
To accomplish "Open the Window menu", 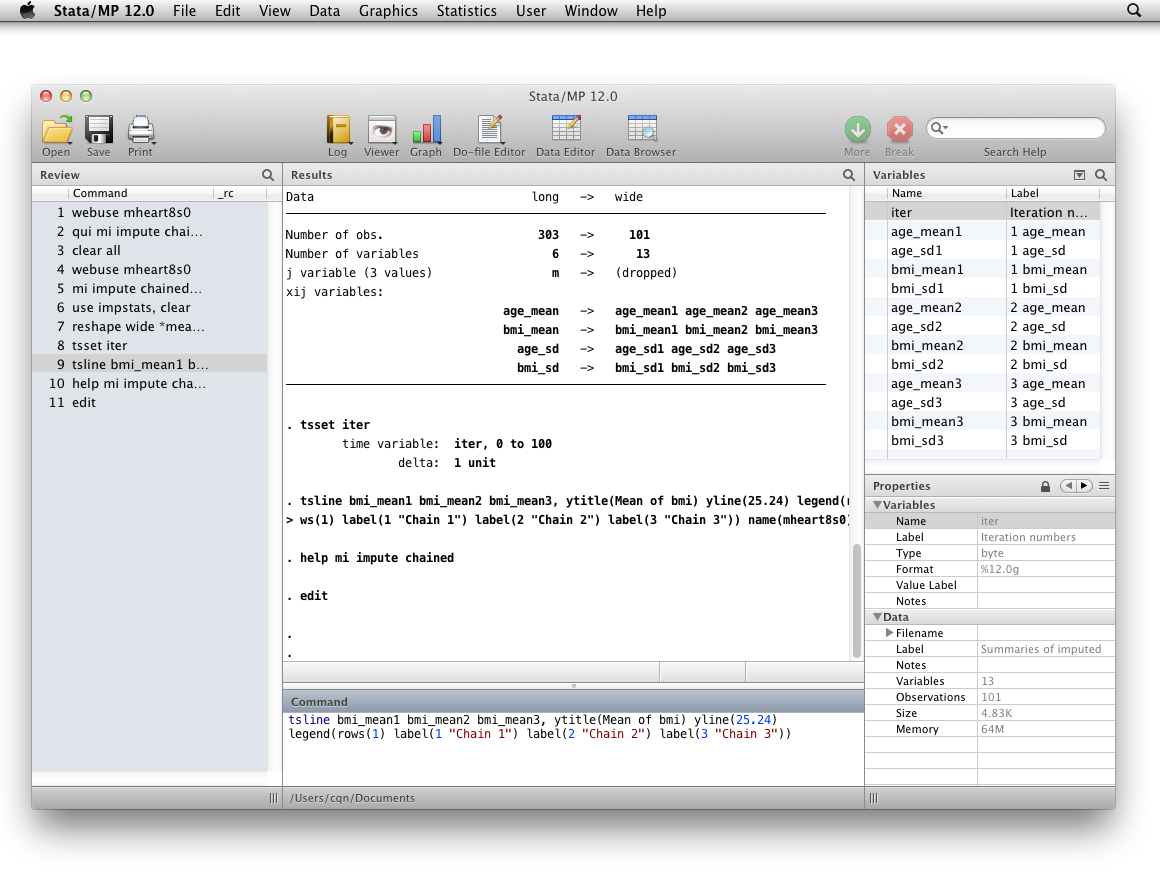I will 591,11.
